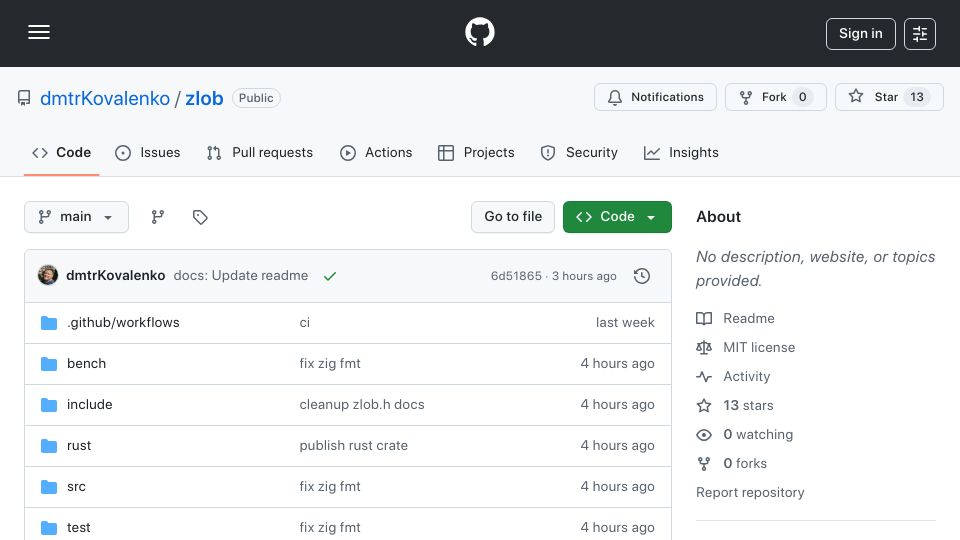The width and height of the screenshot is (960, 540).
Task: Open the Pull requests tab
Action: pyautogui.click(x=260, y=152)
